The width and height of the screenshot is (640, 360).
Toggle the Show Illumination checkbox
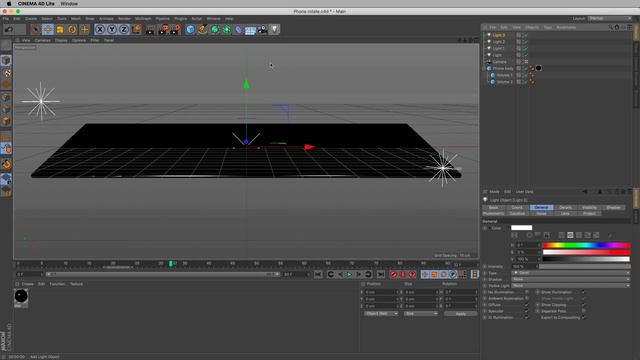tap(583, 292)
